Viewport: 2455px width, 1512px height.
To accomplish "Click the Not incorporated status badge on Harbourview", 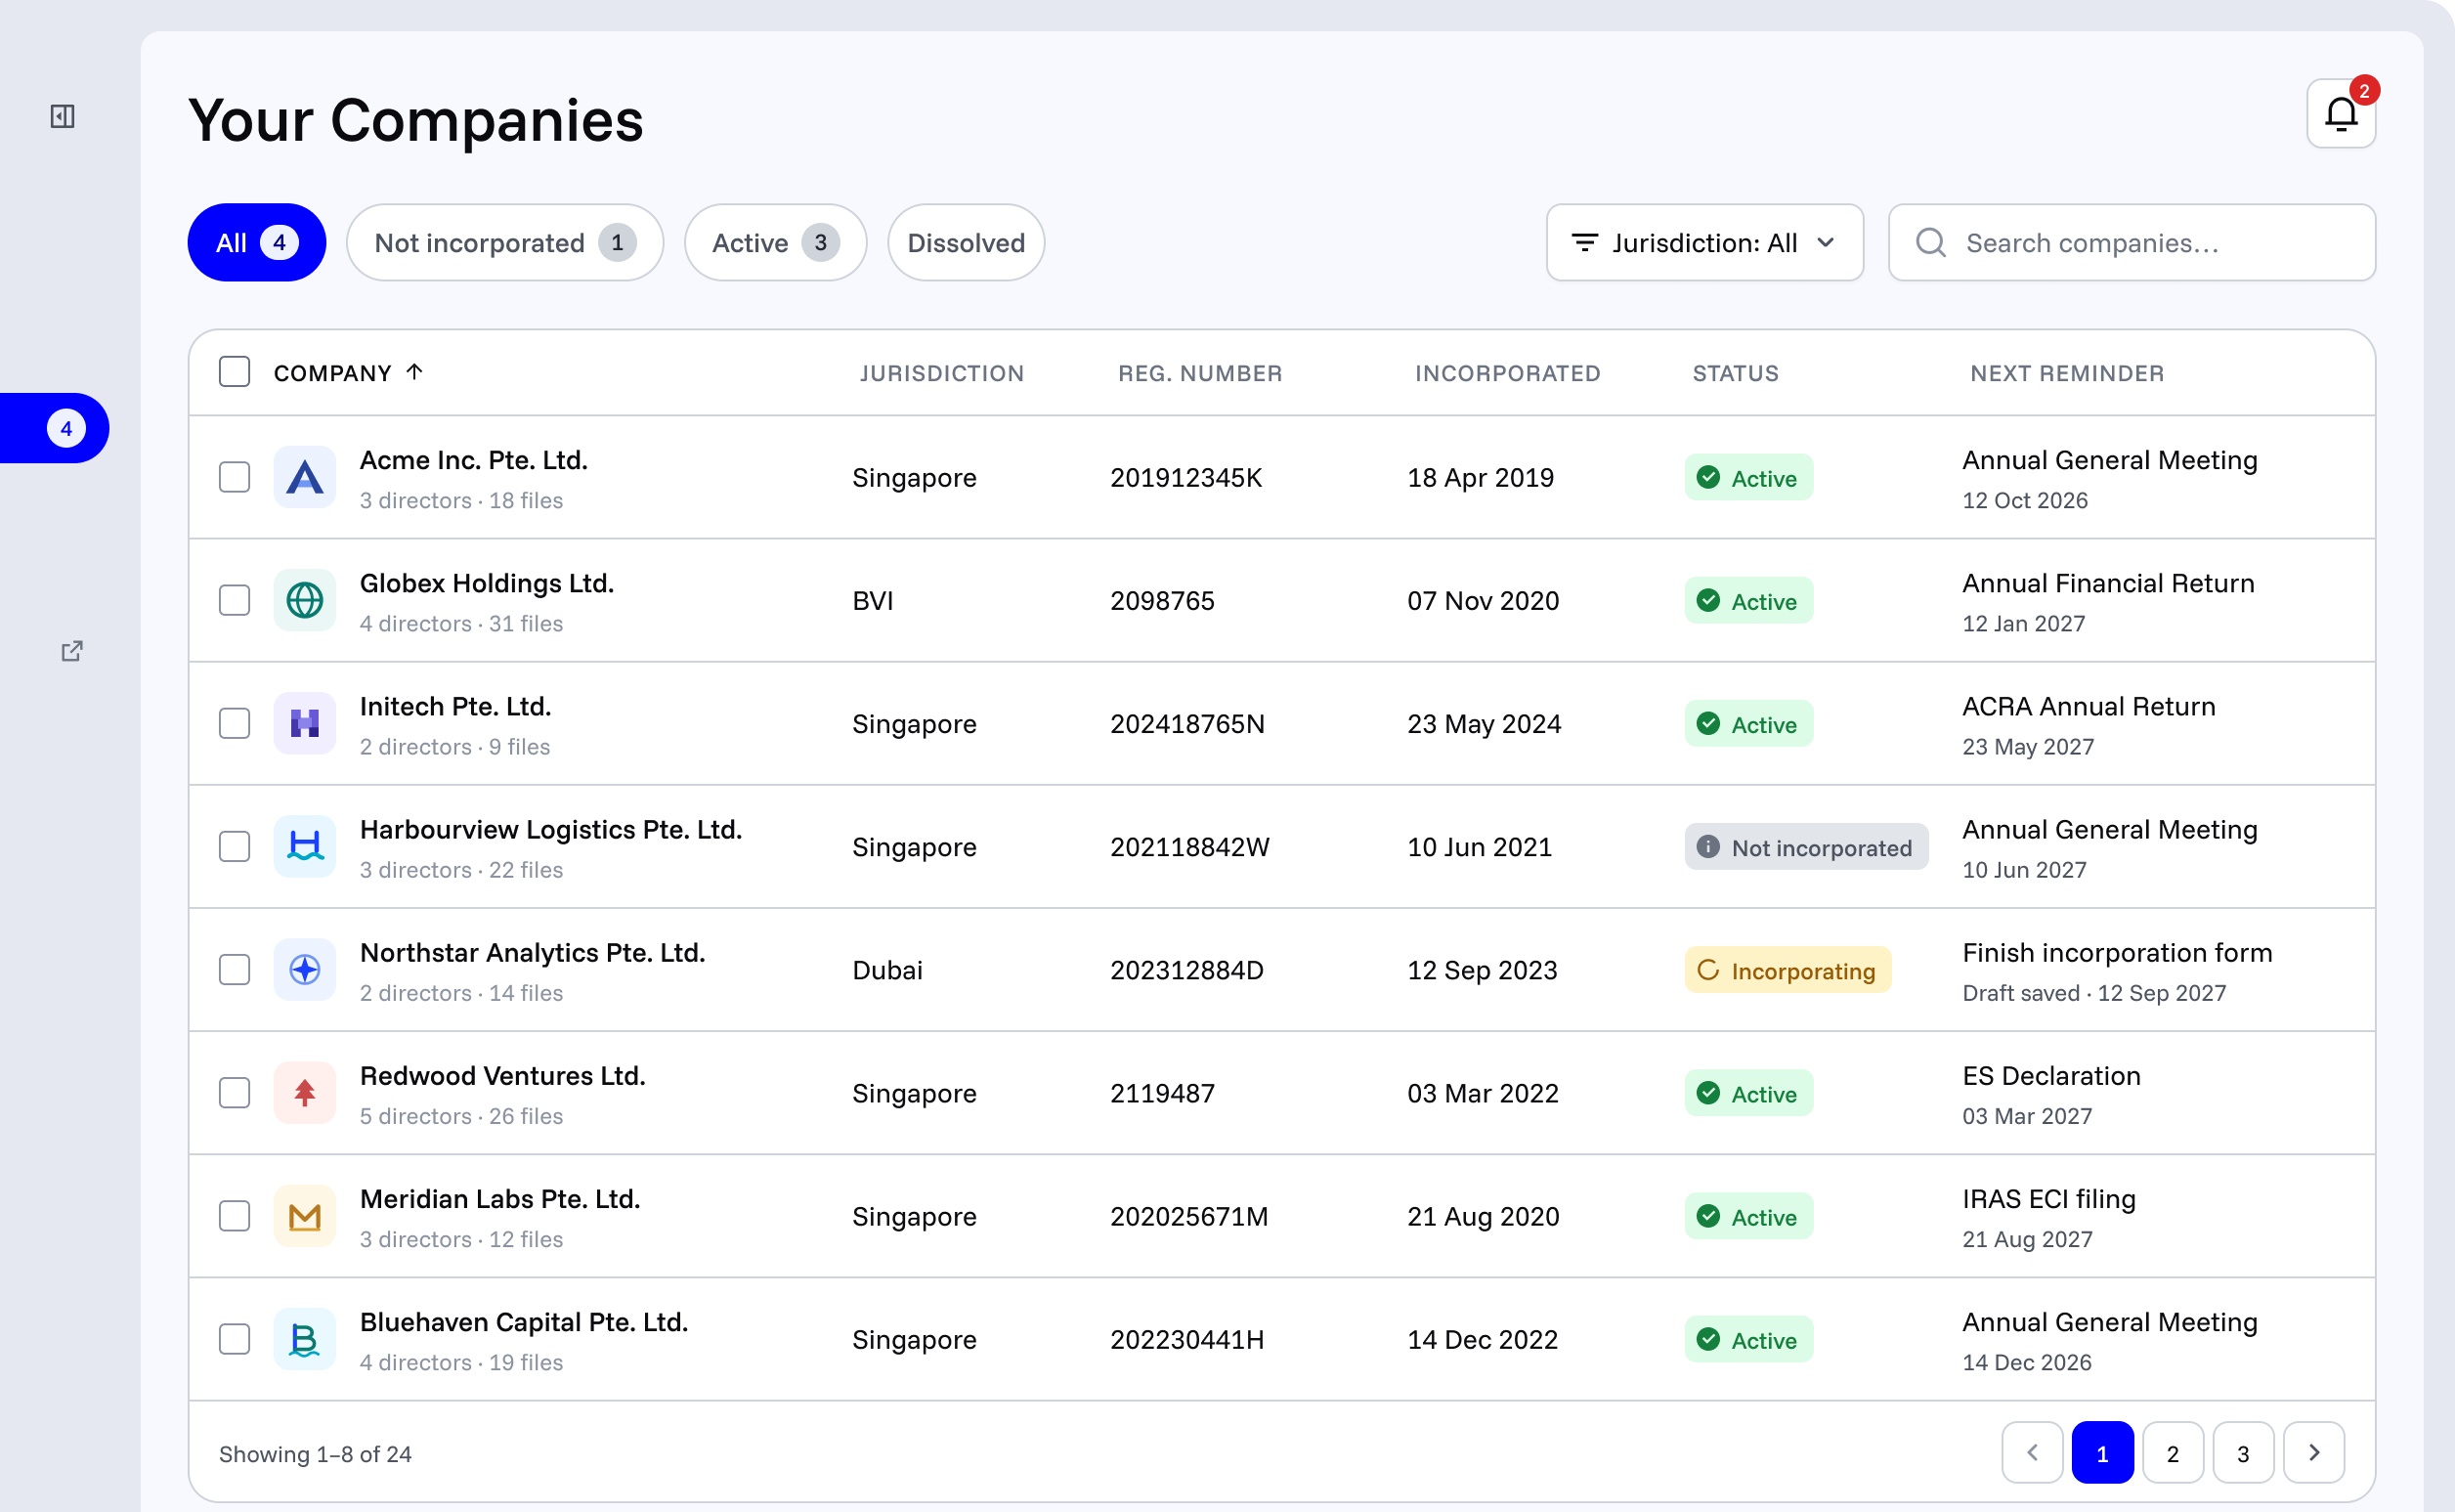I will tap(1806, 847).
